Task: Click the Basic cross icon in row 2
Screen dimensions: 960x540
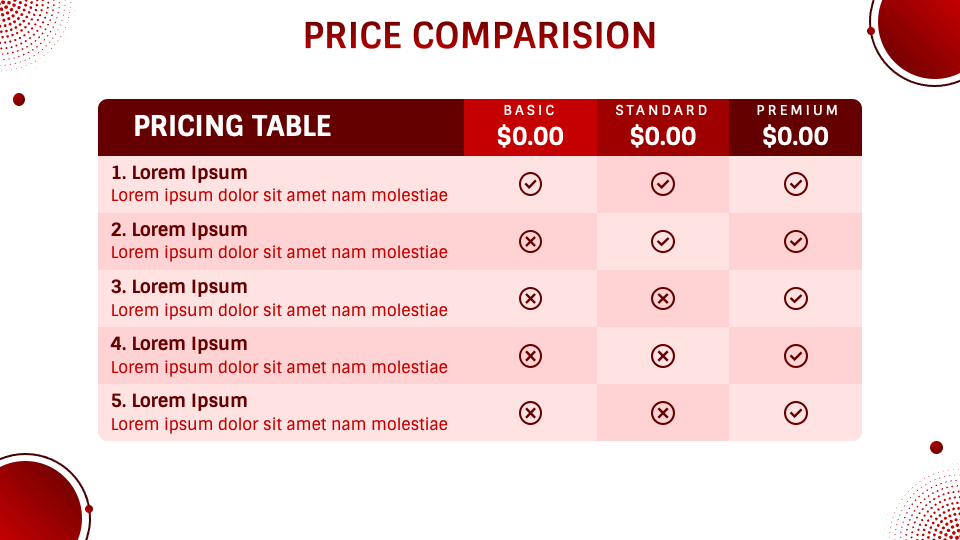Action: pos(531,241)
